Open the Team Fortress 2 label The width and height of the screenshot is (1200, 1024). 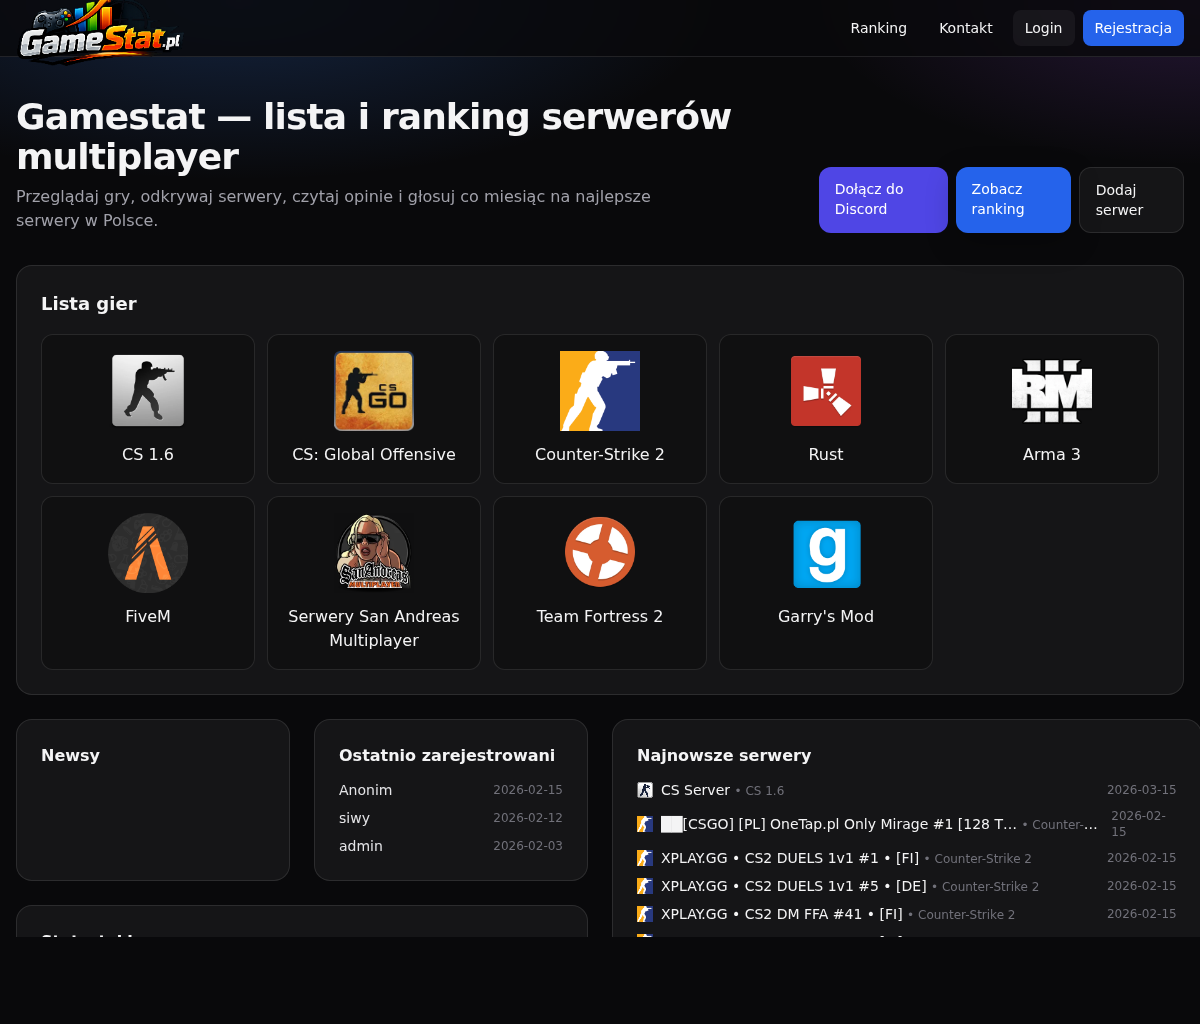pyautogui.click(x=600, y=617)
